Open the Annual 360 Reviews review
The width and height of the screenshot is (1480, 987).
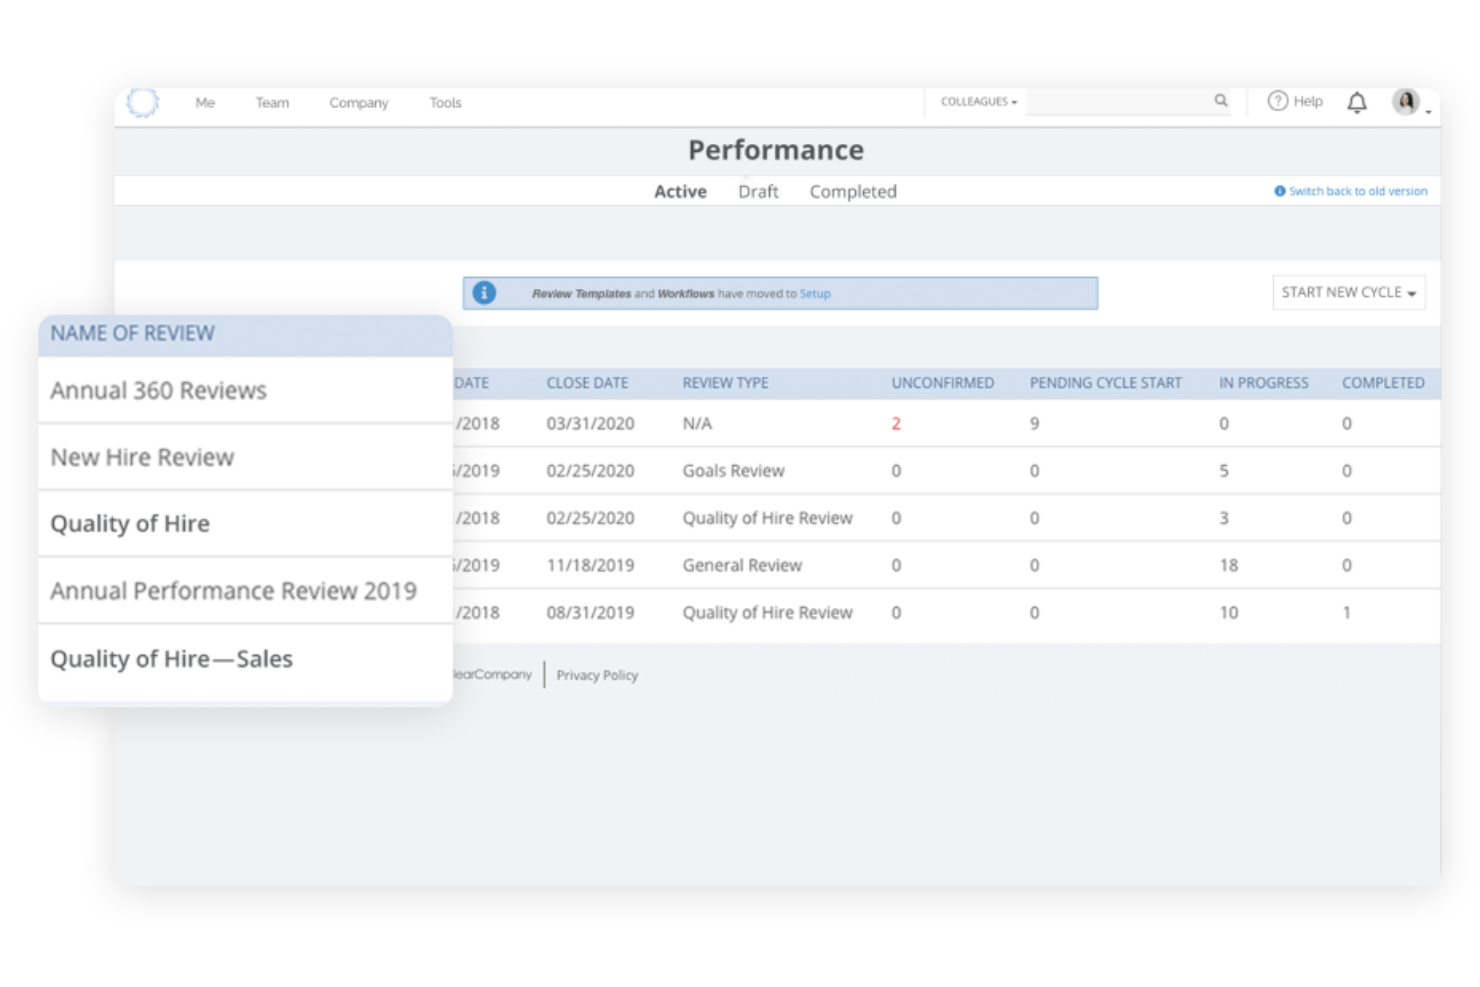coord(158,390)
